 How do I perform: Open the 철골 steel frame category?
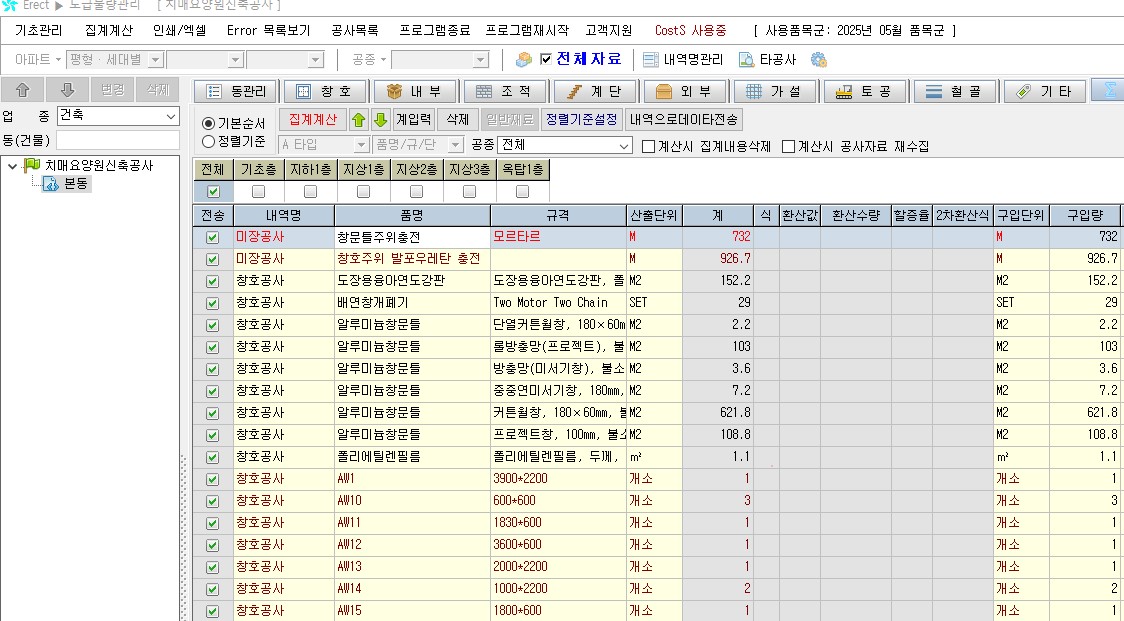954,92
